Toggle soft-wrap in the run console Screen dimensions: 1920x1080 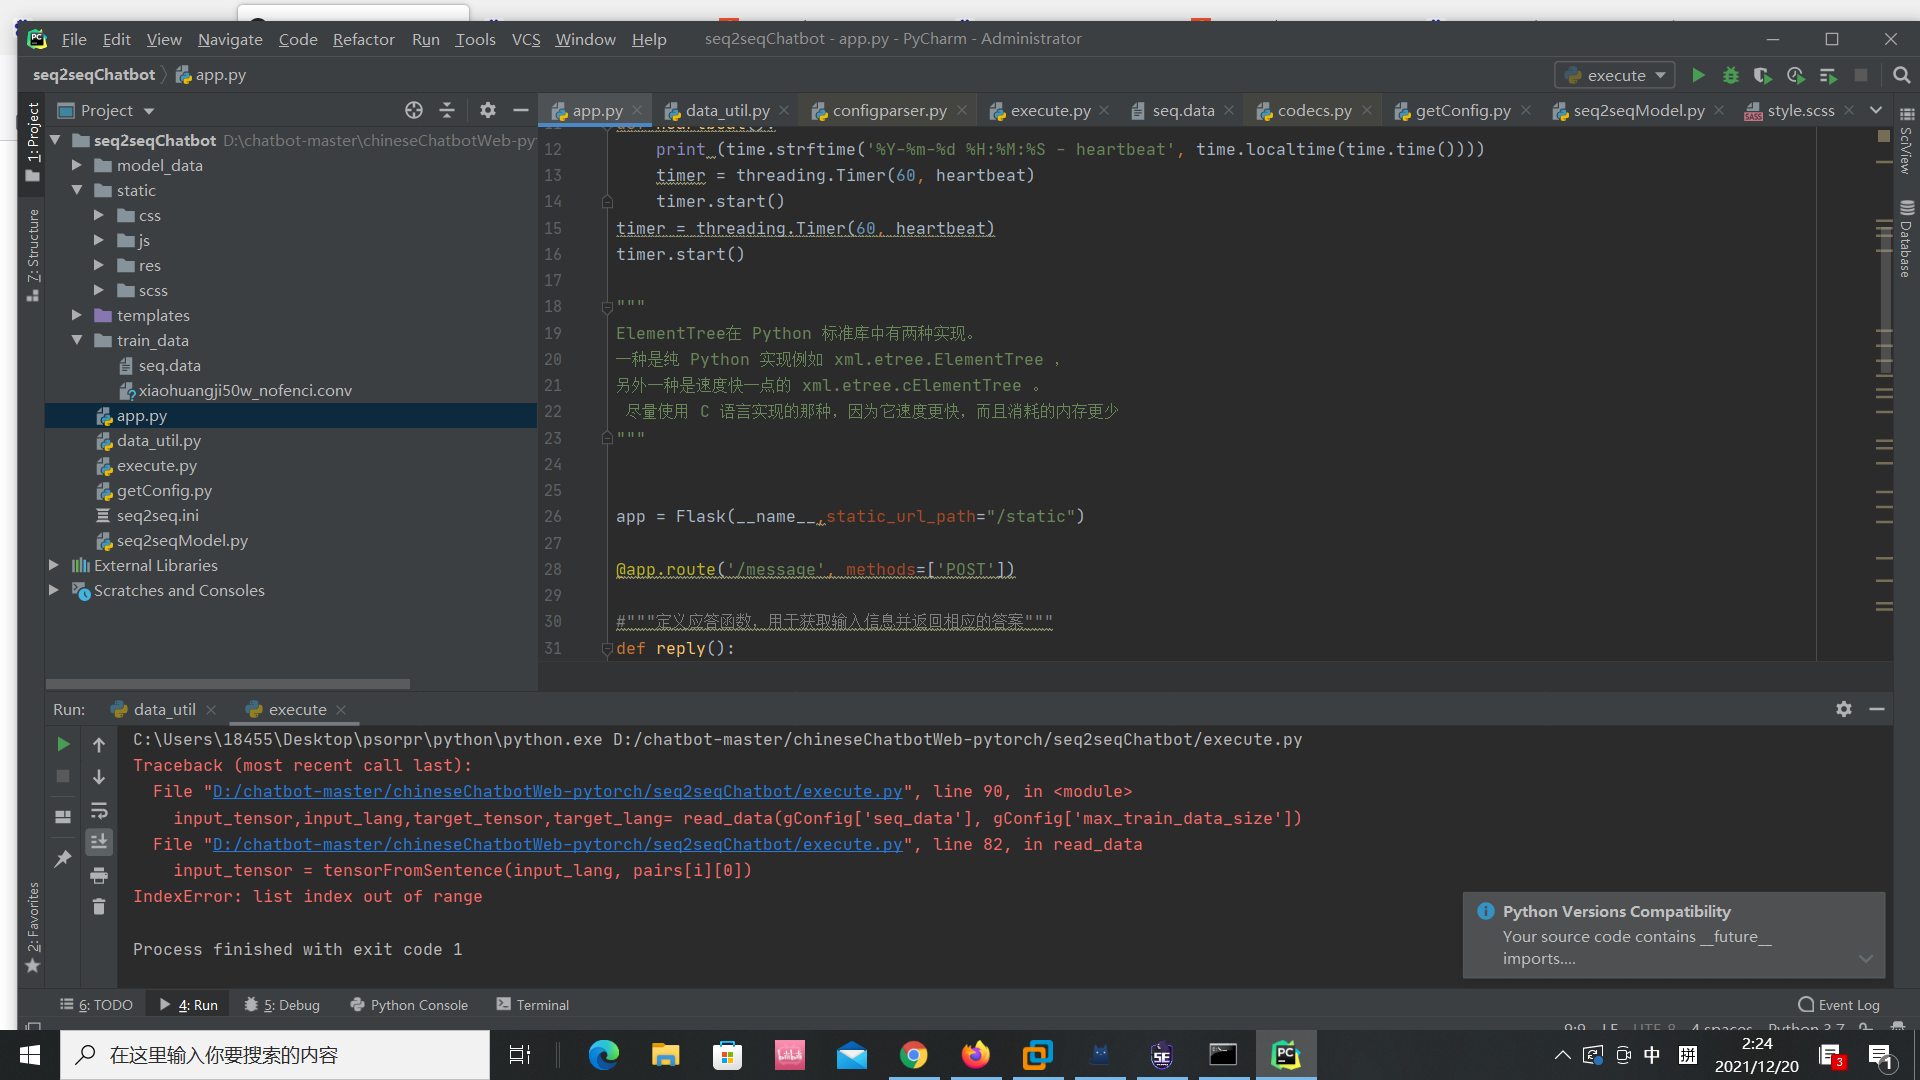pos(99,810)
